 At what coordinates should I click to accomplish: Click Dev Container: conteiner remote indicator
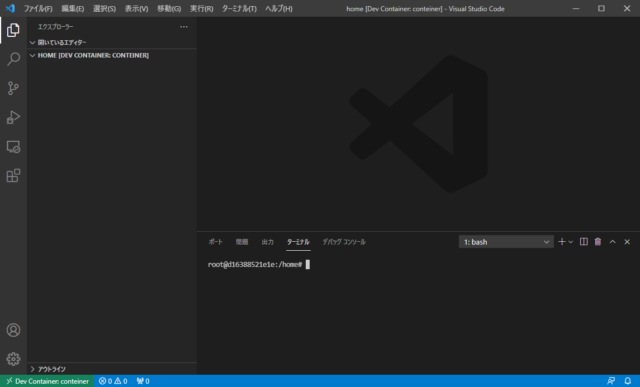(x=47, y=381)
